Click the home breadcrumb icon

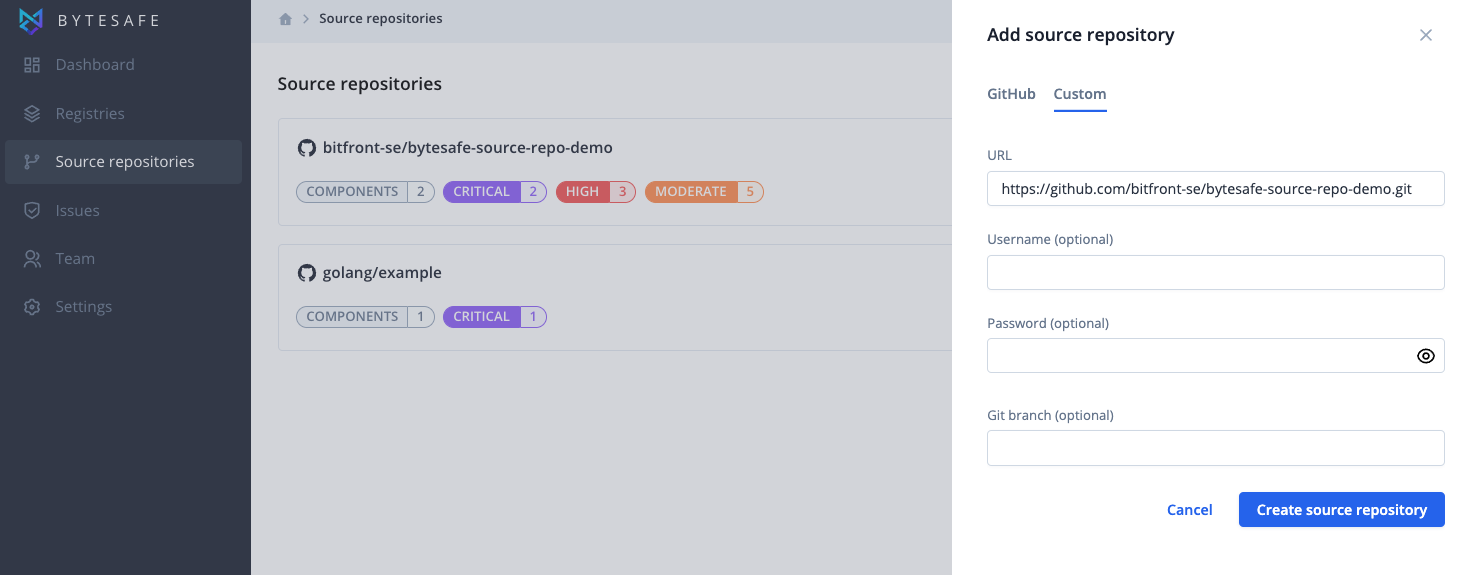[285, 19]
